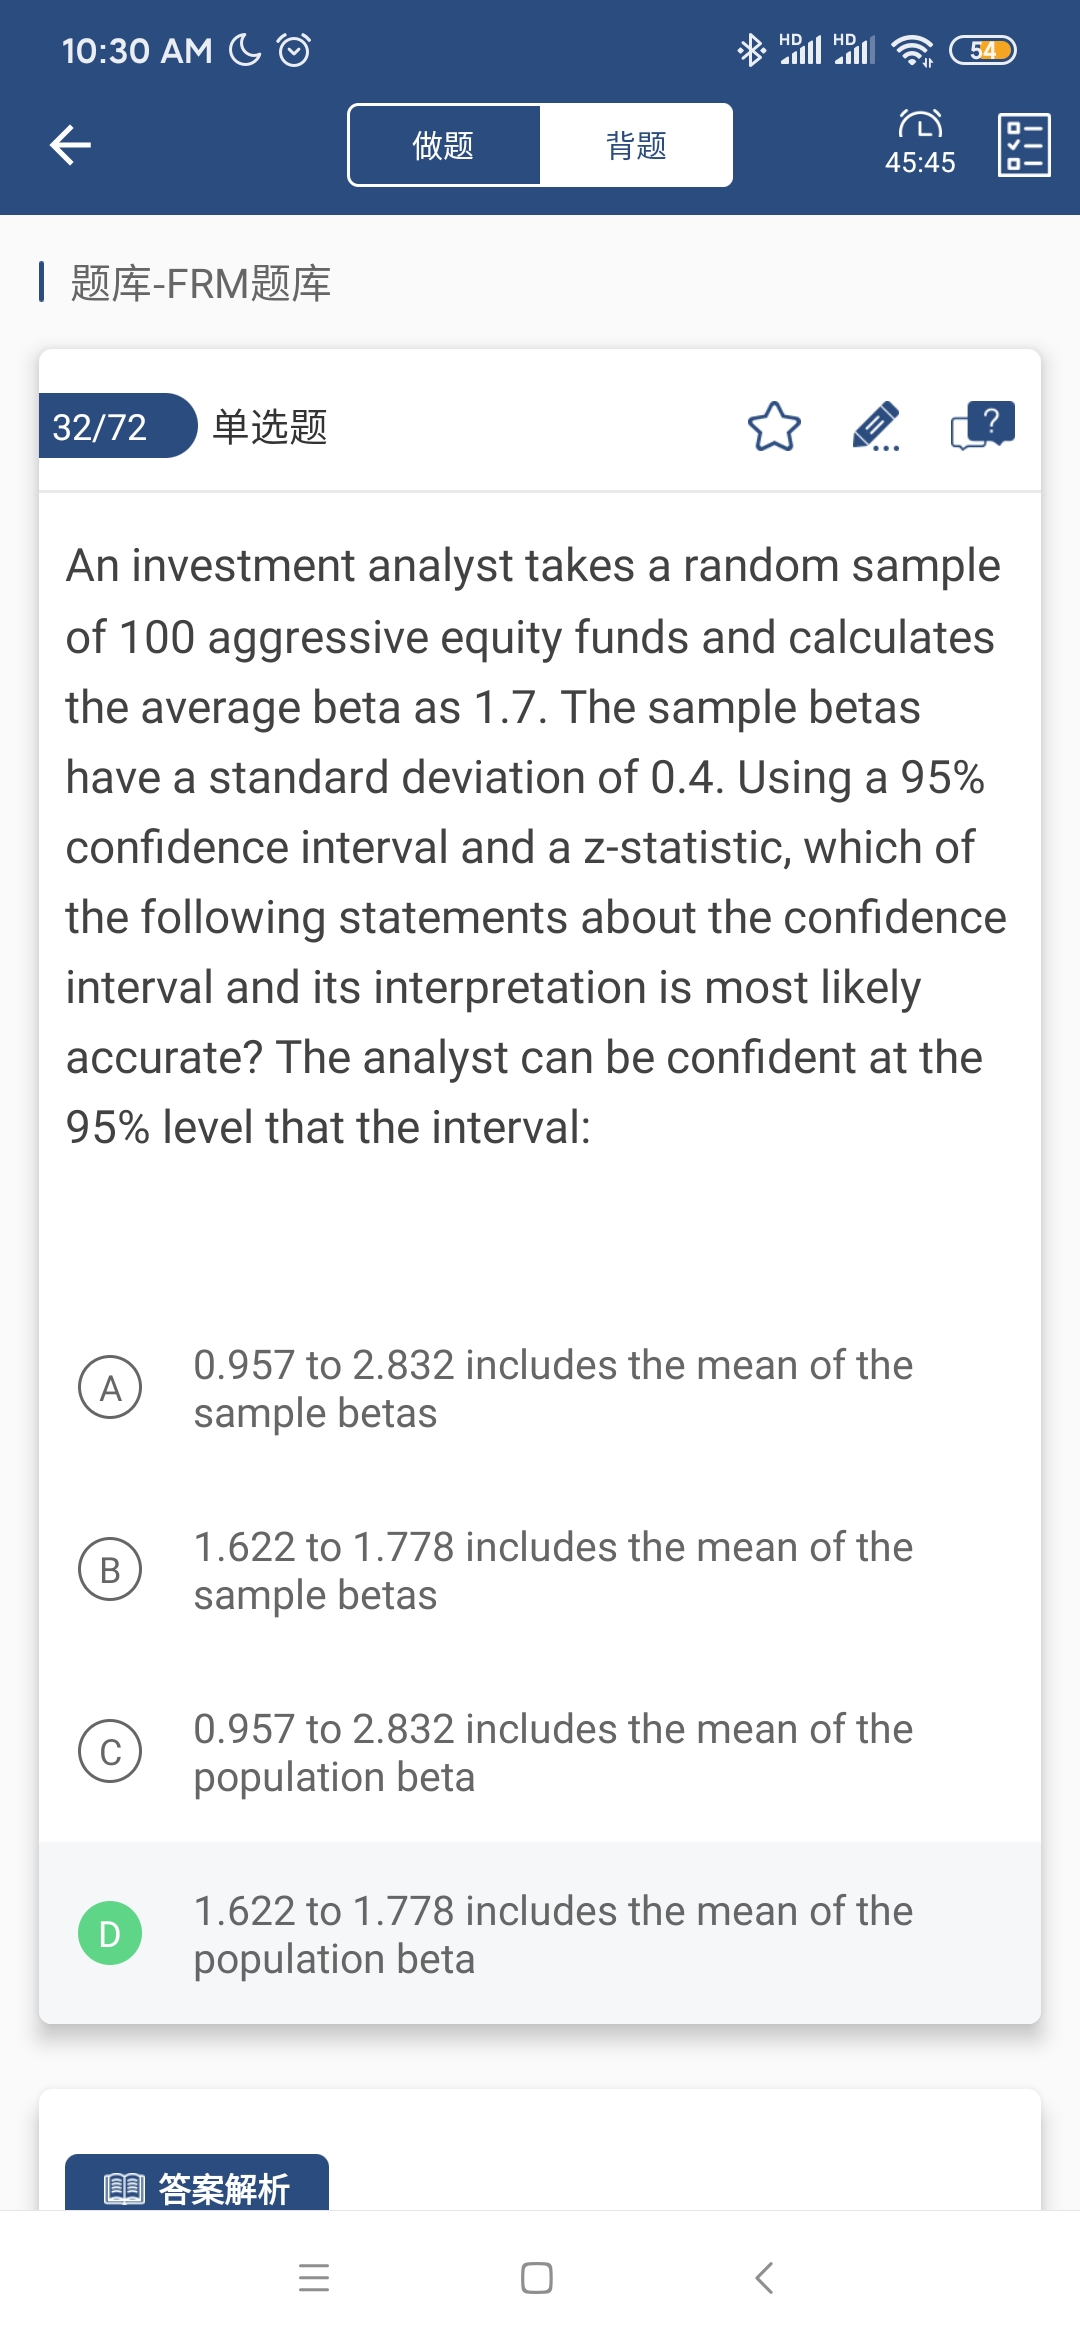Open the 答案解析 answer analysis section
The width and height of the screenshot is (1080, 2340).
click(x=197, y=2188)
